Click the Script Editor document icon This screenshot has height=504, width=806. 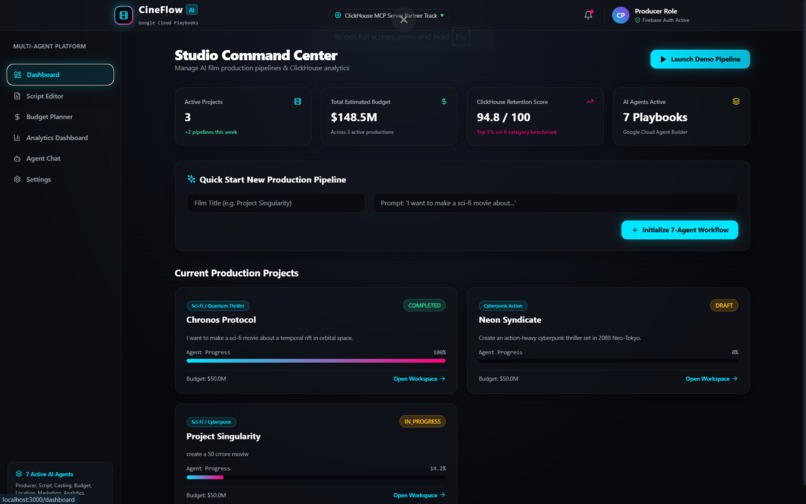pos(17,96)
